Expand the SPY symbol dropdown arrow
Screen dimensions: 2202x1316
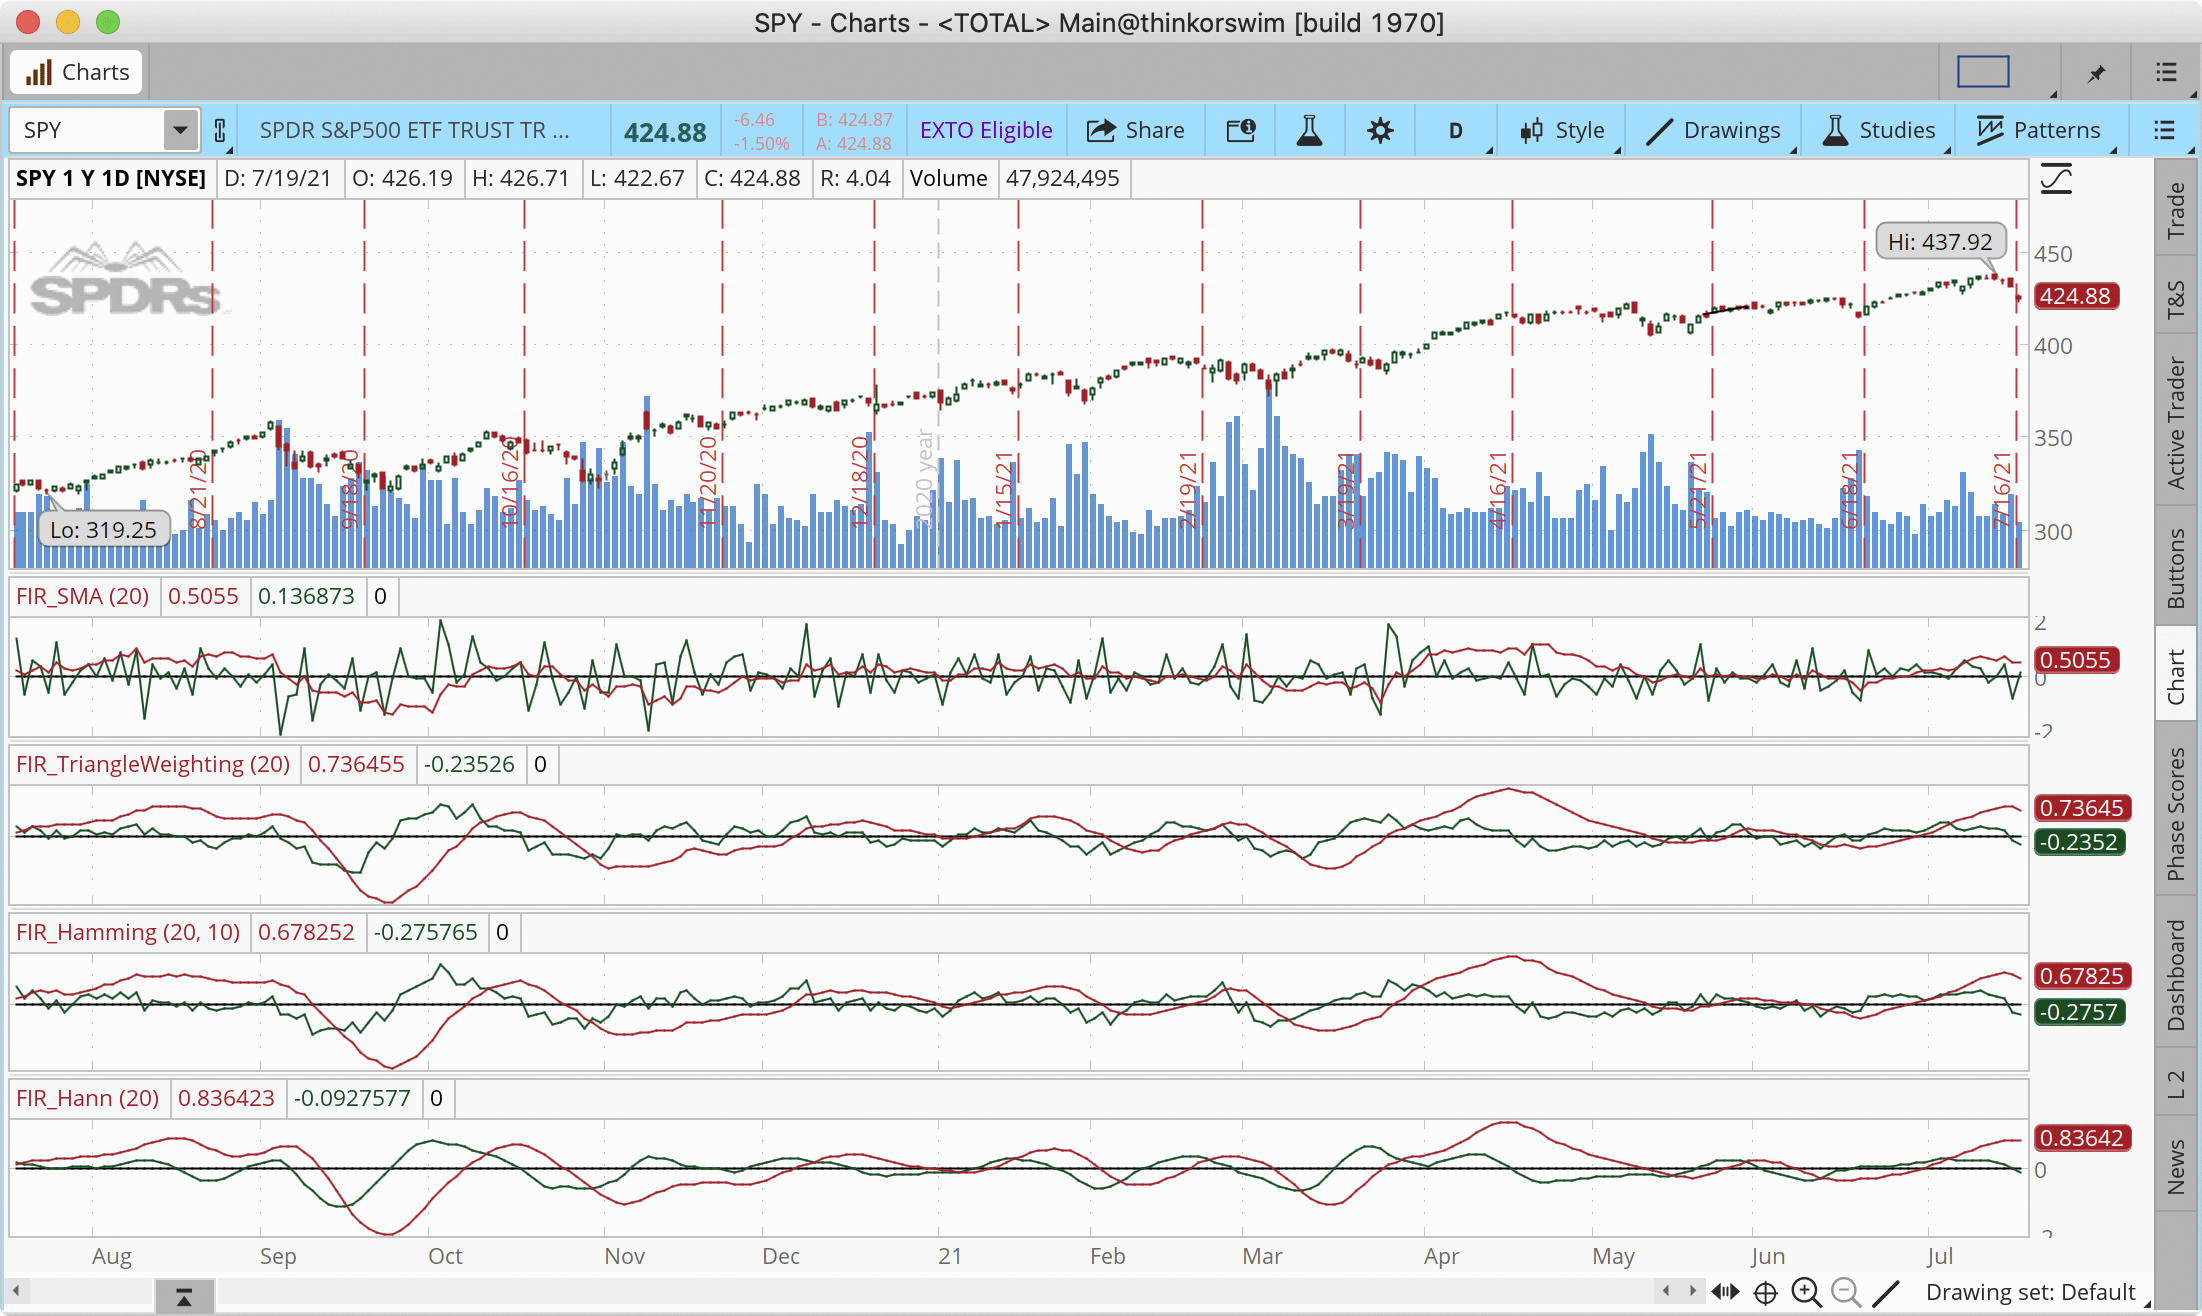tap(180, 130)
